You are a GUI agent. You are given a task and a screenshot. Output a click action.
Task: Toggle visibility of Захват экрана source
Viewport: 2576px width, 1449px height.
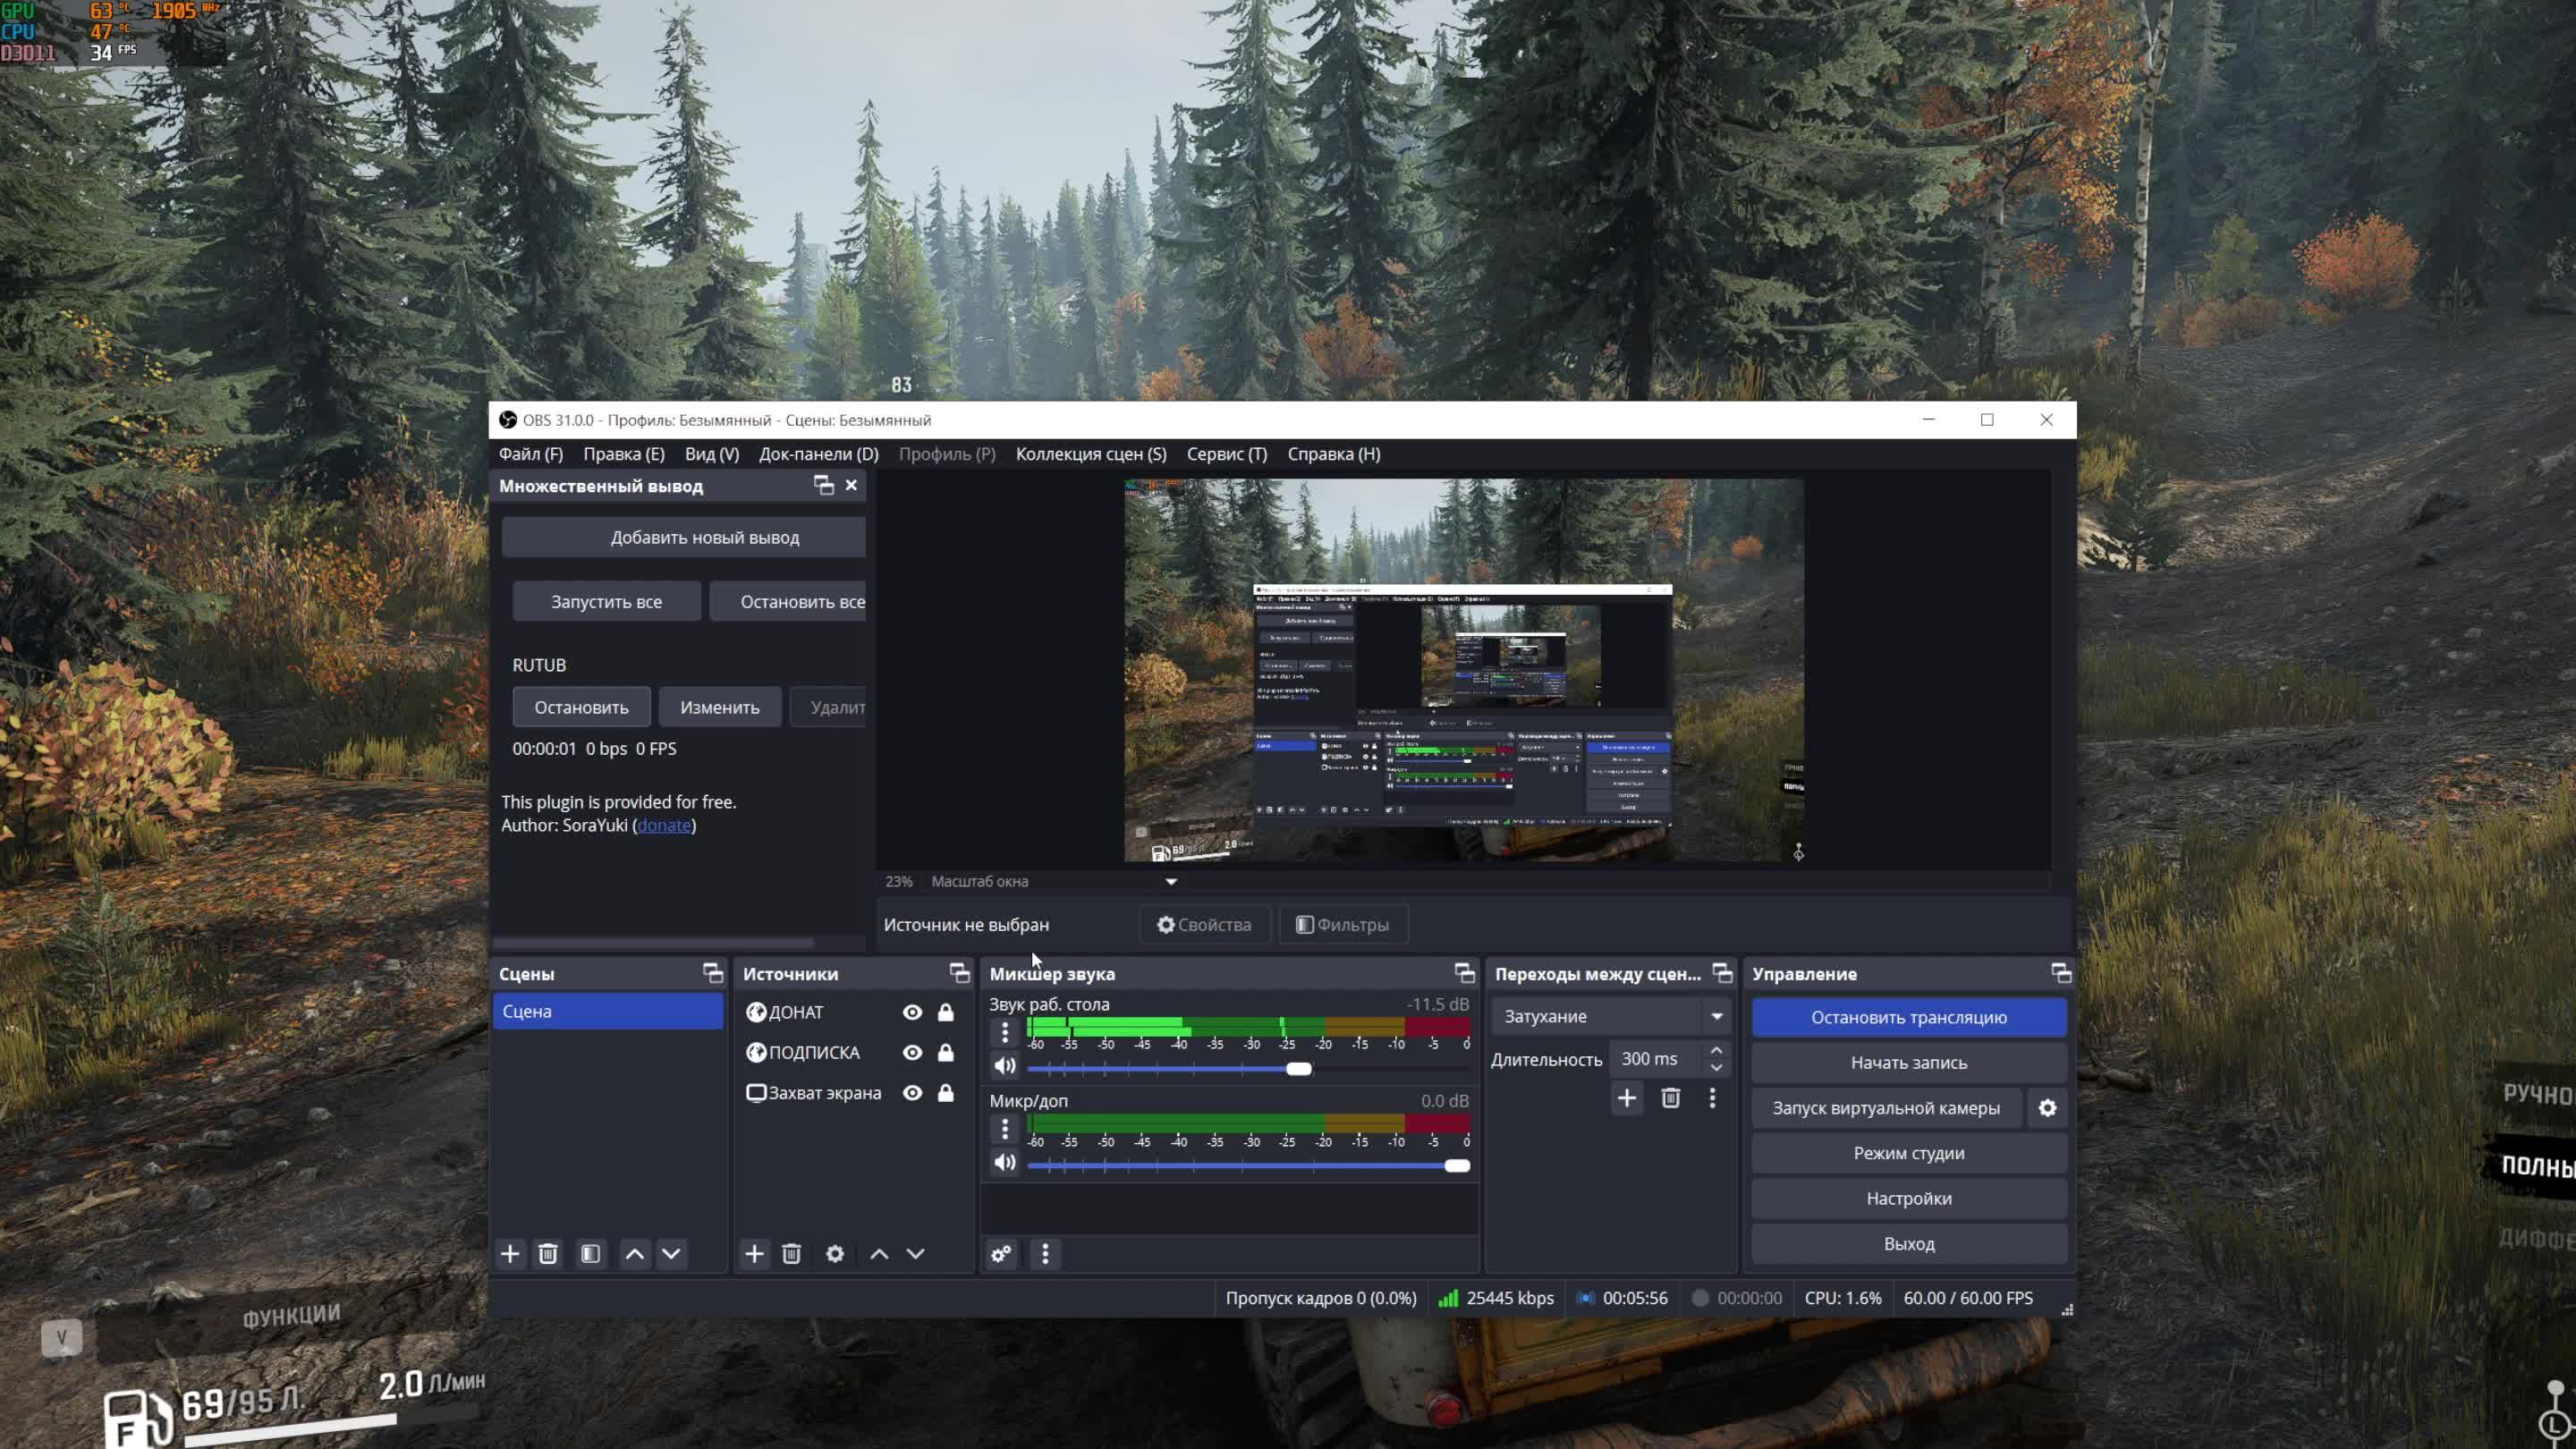[912, 1094]
